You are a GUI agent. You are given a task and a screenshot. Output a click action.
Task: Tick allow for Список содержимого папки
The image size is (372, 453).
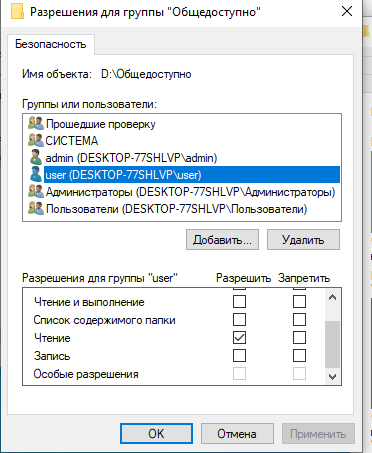239,320
